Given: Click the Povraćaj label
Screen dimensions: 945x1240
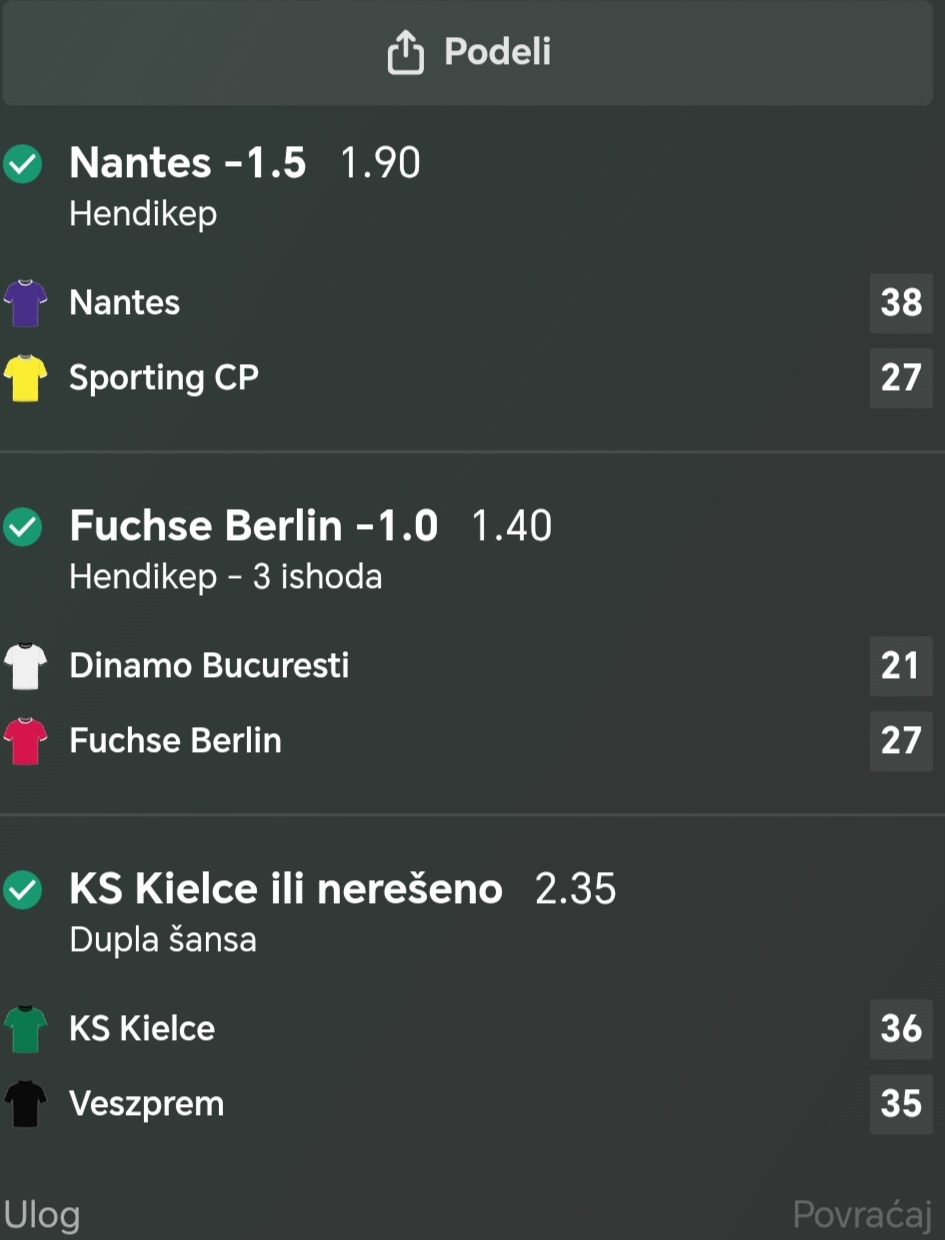Looking at the screenshot, I should click(x=862, y=1215).
